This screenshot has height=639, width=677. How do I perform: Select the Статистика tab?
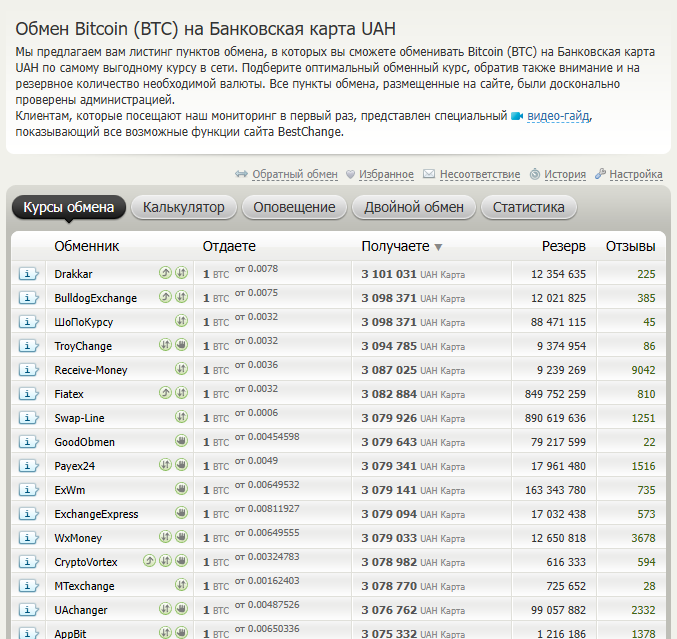[528, 207]
